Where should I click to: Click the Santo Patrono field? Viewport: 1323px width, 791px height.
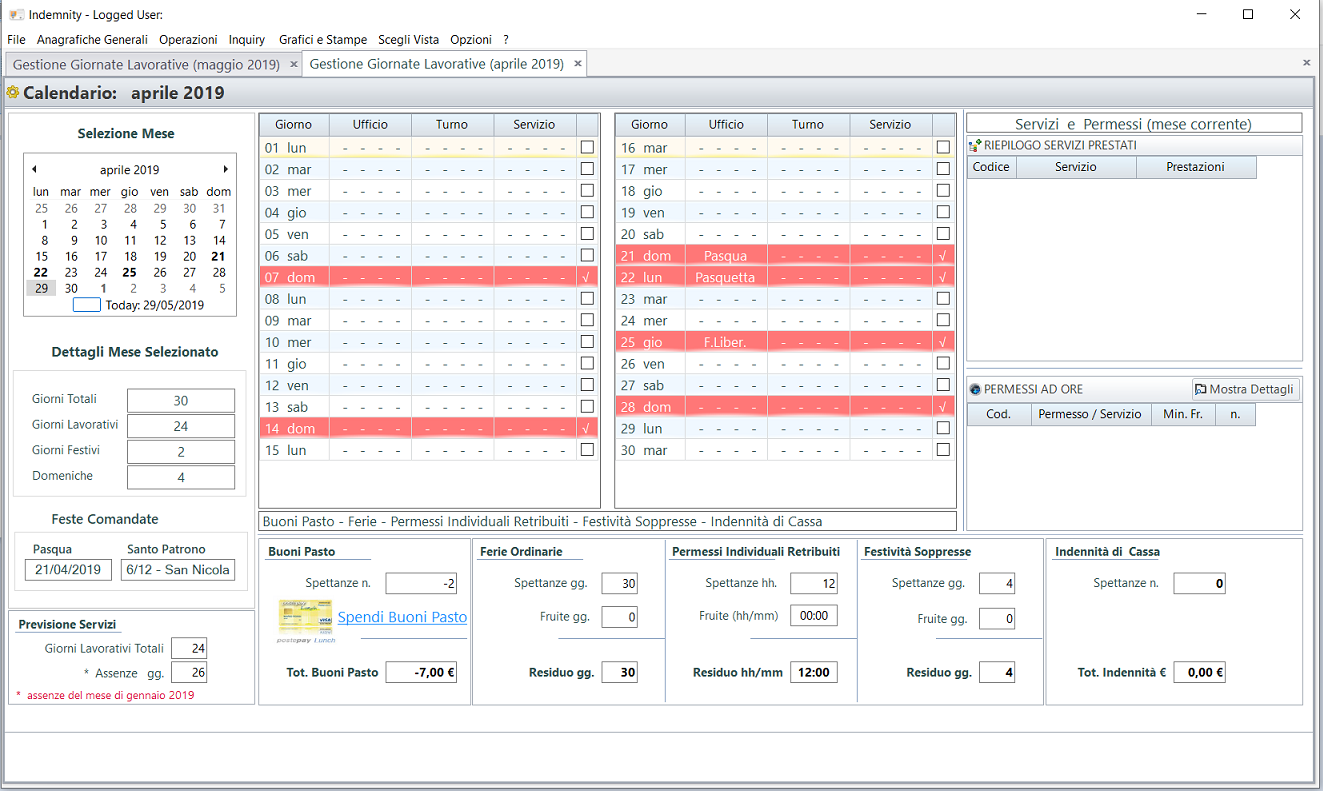pyautogui.click(x=178, y=570)
